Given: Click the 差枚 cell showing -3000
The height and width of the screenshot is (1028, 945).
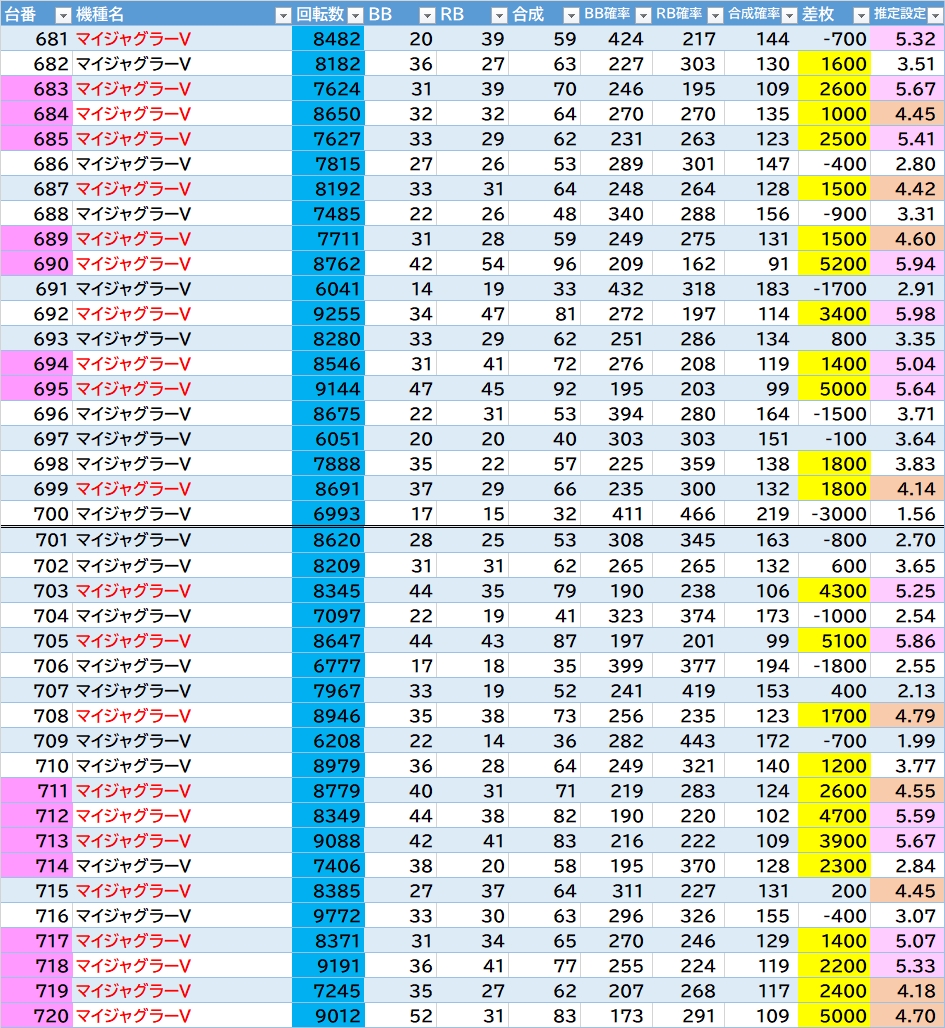Looking at the screenshot, I should tap(835, 514).
